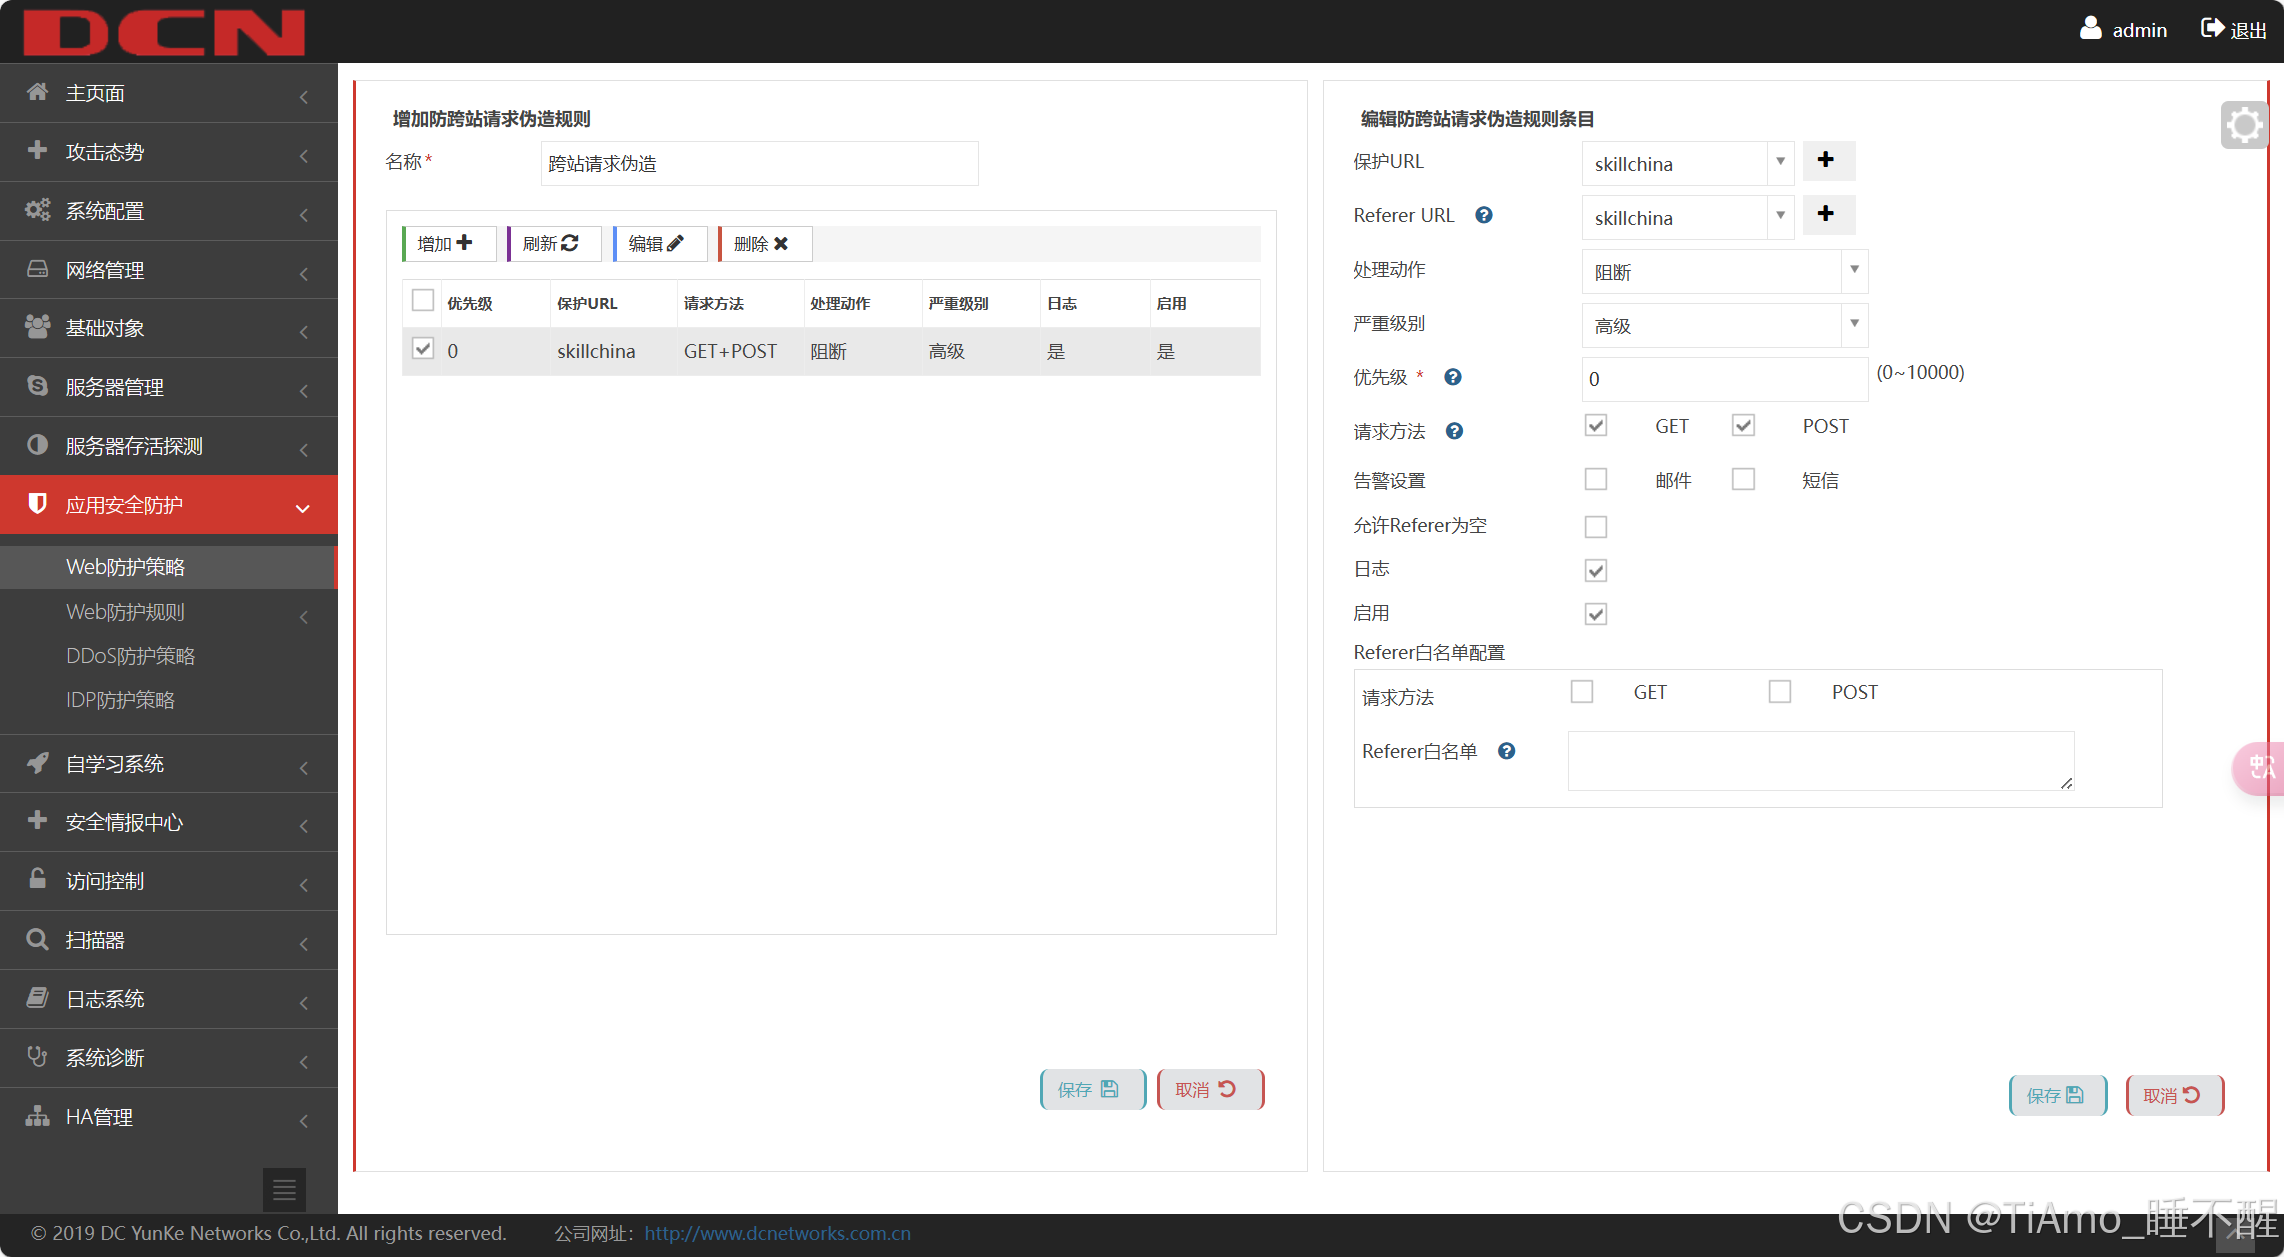The image size is (2284, 1257).
Task: Uncheck the GET request method checkbox
Action: [x=1596, y=425]
